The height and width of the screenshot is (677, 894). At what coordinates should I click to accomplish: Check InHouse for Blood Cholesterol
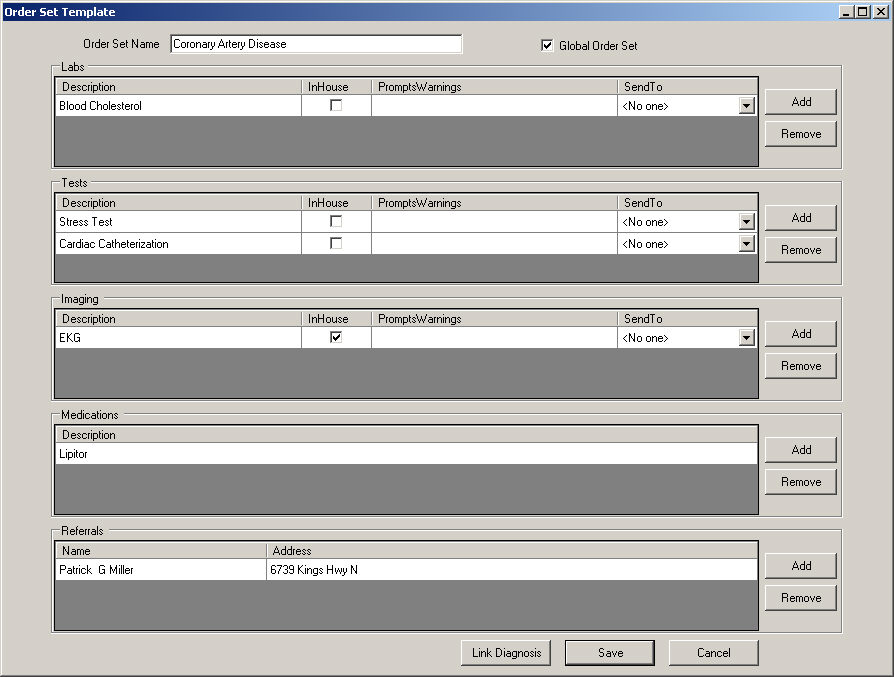click(x=336, y=105)
